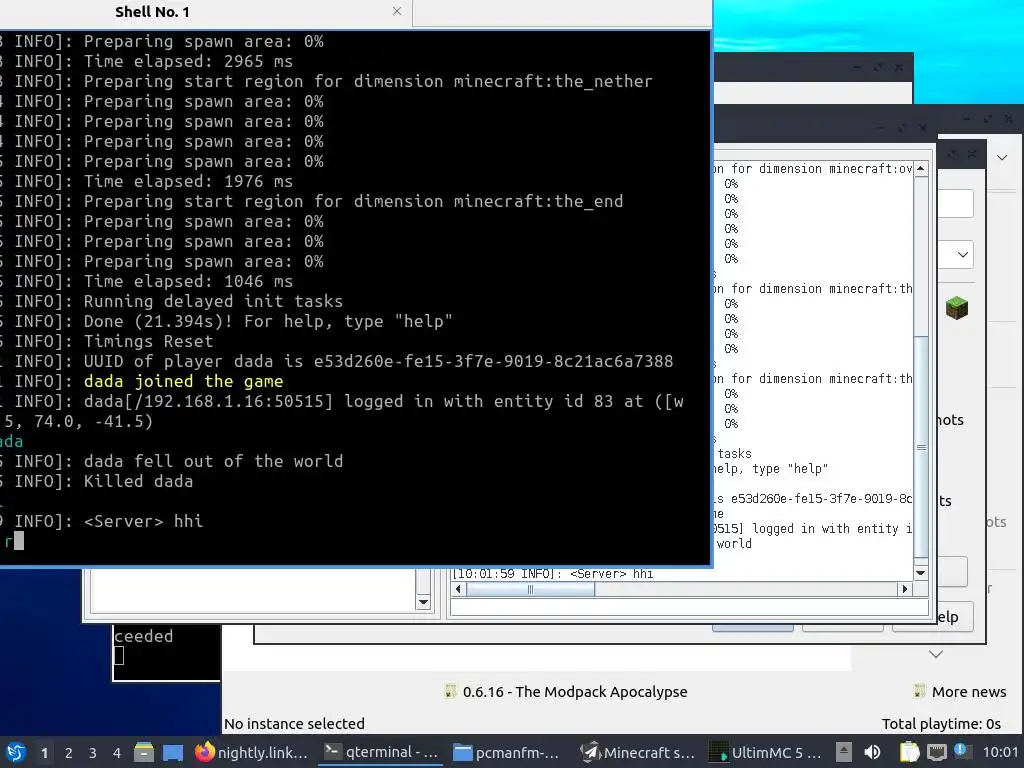The width and height of the screenshot is (1024, 768).
Task: Switch to virtual desktop 3
Action: click(93, 753)
